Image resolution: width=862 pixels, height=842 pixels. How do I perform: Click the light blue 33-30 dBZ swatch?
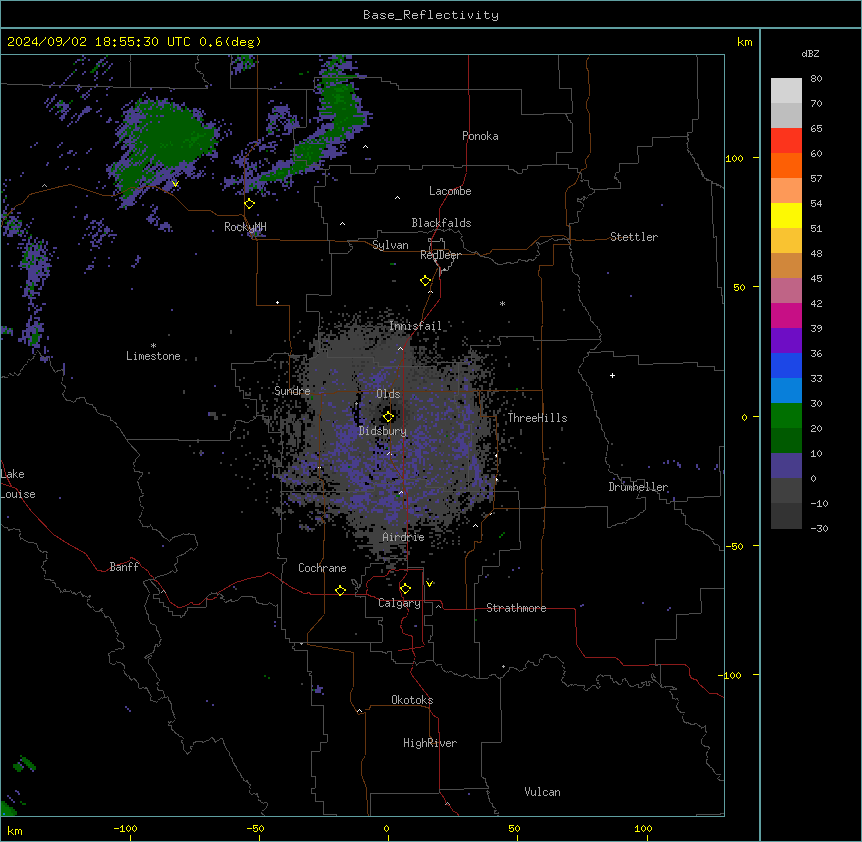[786, 391]
